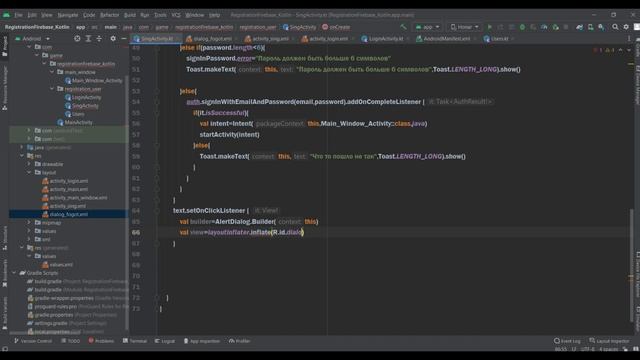Viewport: 640px width, 360px height.
Task: Run the app with the green play button
Action: [x=489, y=27]
